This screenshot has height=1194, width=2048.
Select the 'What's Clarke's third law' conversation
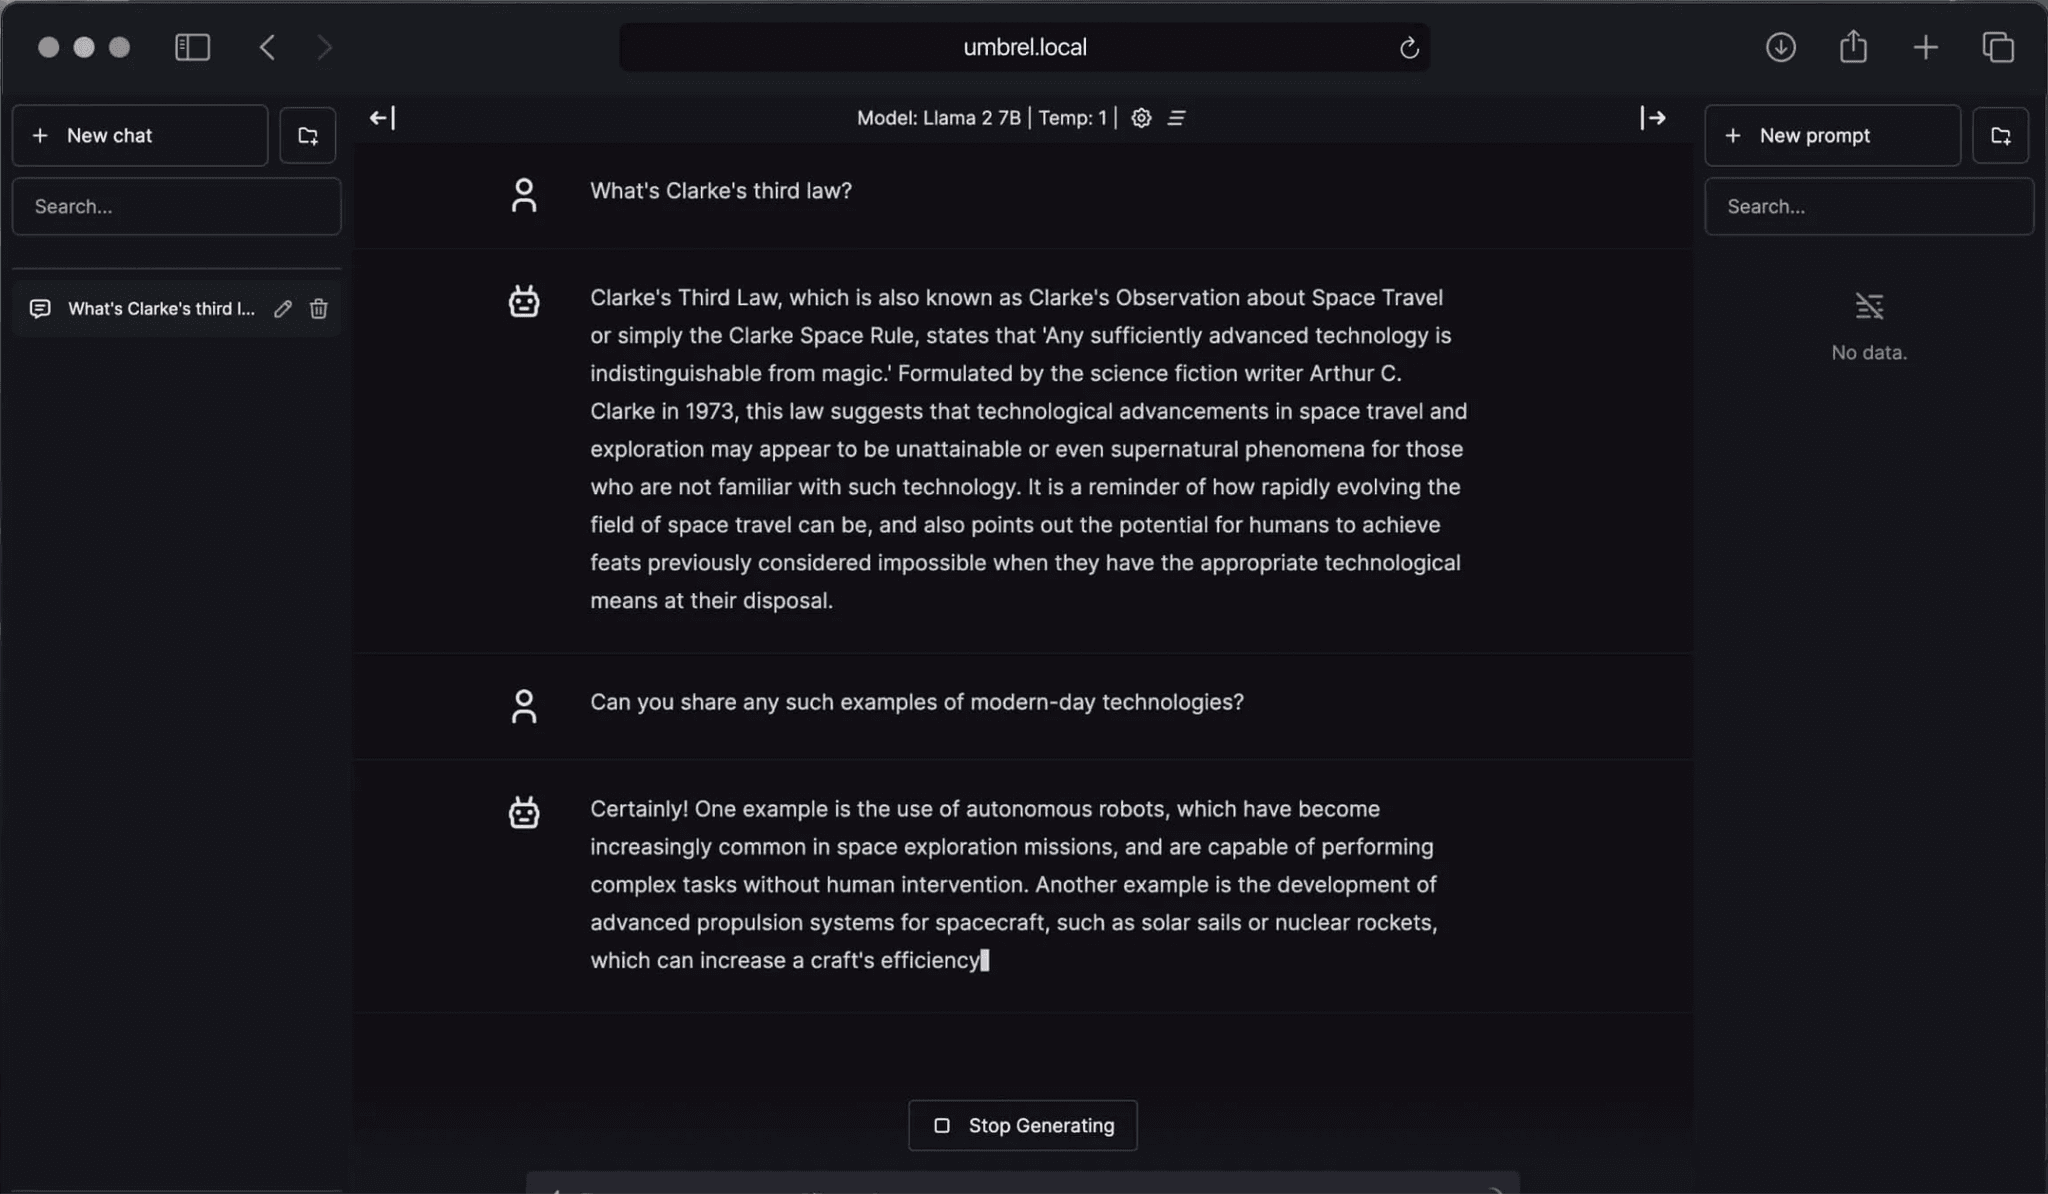(160, 309)
